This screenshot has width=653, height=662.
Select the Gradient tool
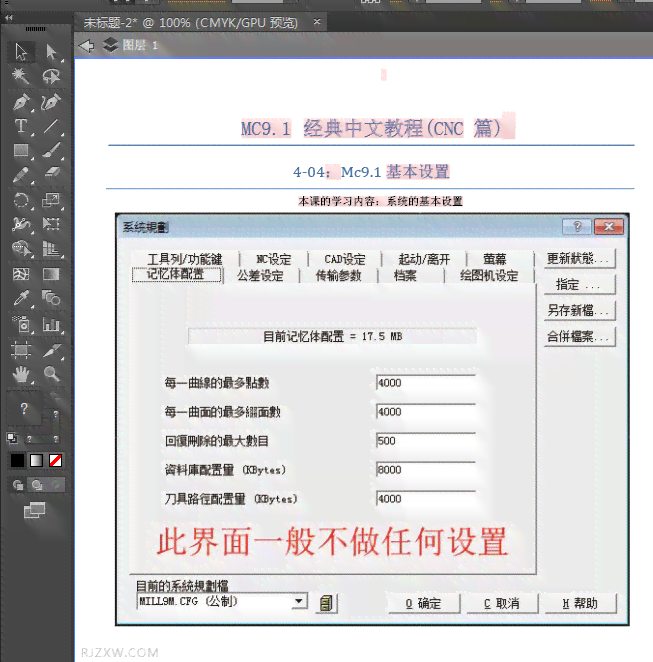pos(51,274)
